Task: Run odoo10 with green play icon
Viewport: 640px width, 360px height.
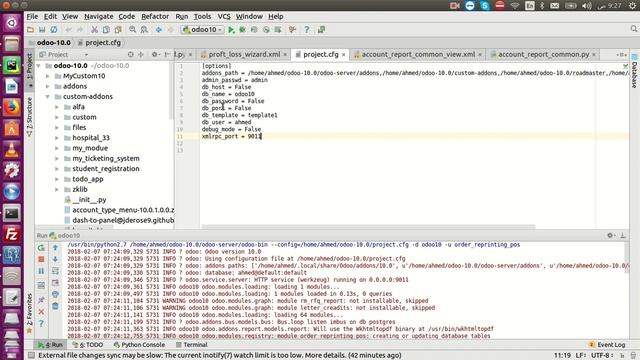Action: click(x=231, y=29)
